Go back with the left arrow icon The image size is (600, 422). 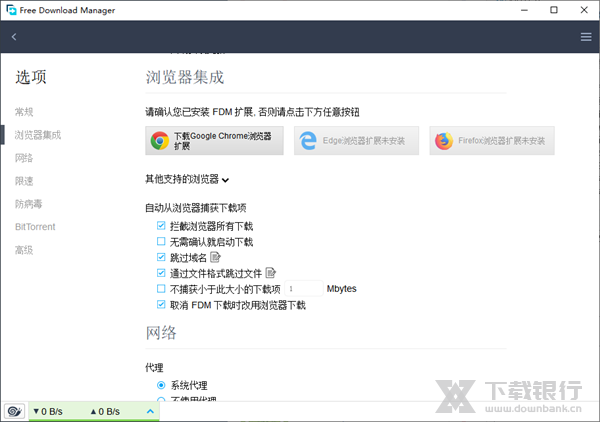(x=14, y=37)
